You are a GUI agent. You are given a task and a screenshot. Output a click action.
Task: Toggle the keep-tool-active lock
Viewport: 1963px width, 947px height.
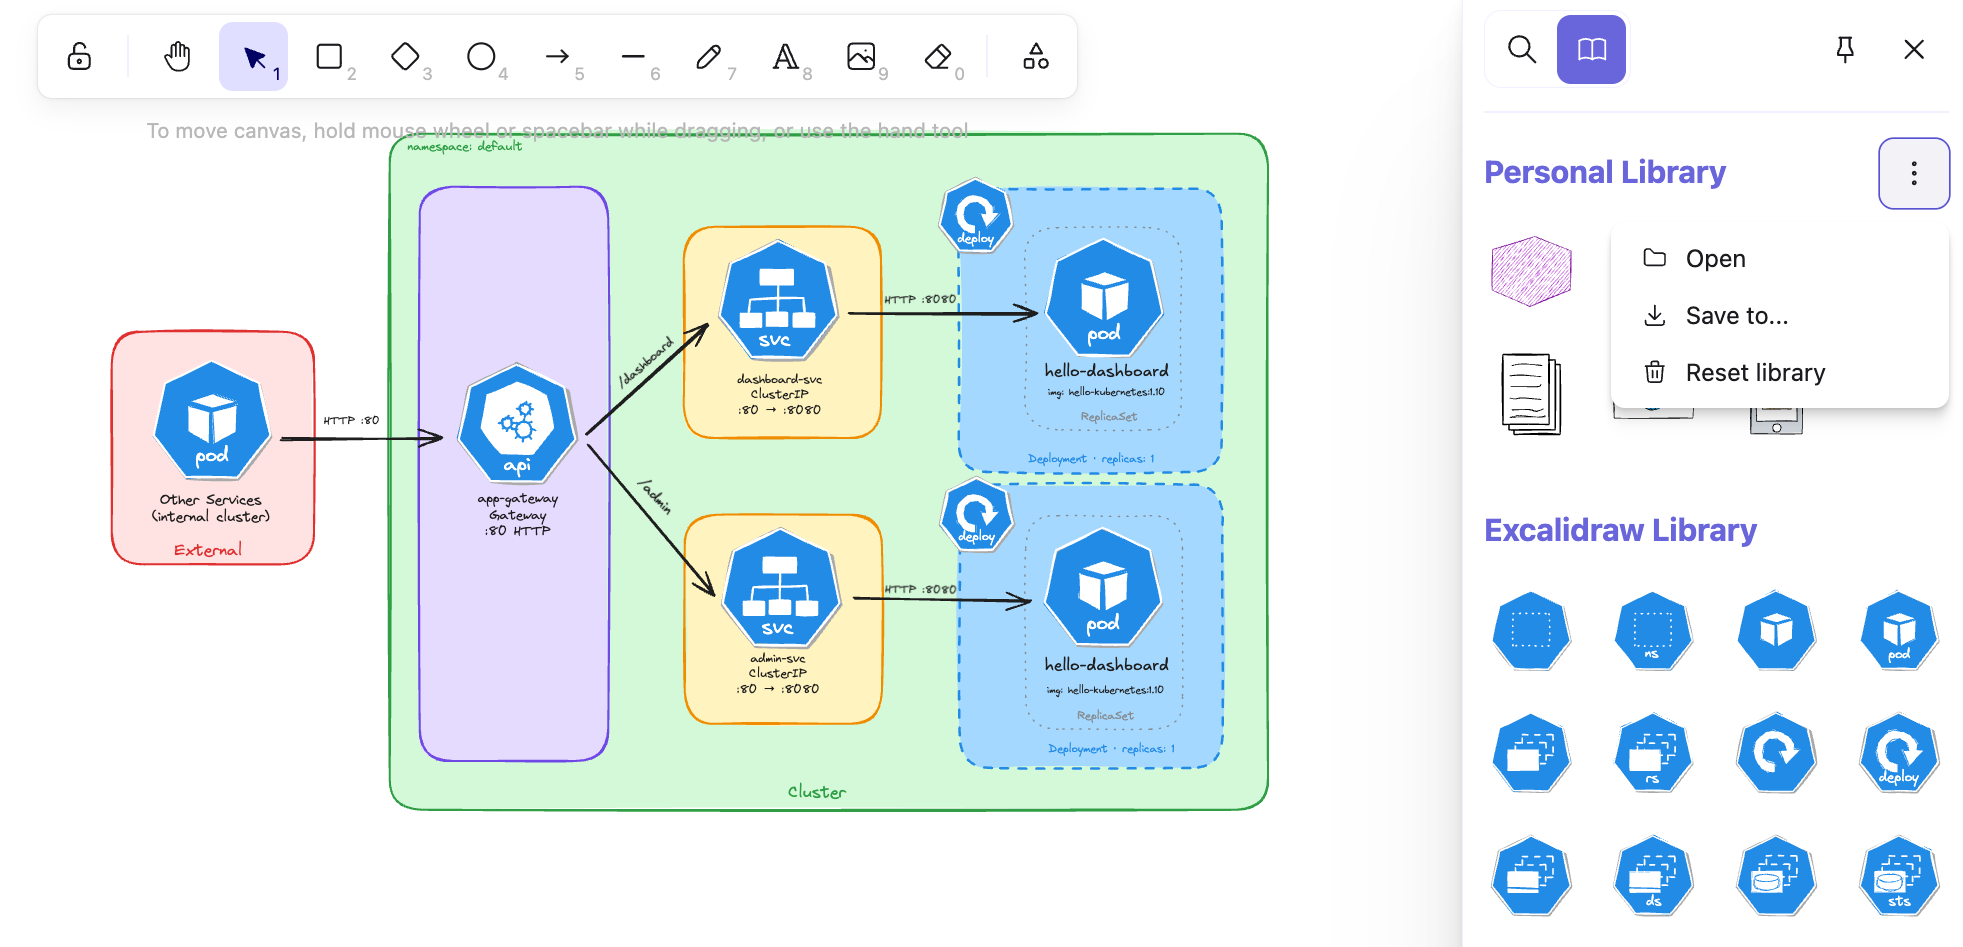pos(79,57)
